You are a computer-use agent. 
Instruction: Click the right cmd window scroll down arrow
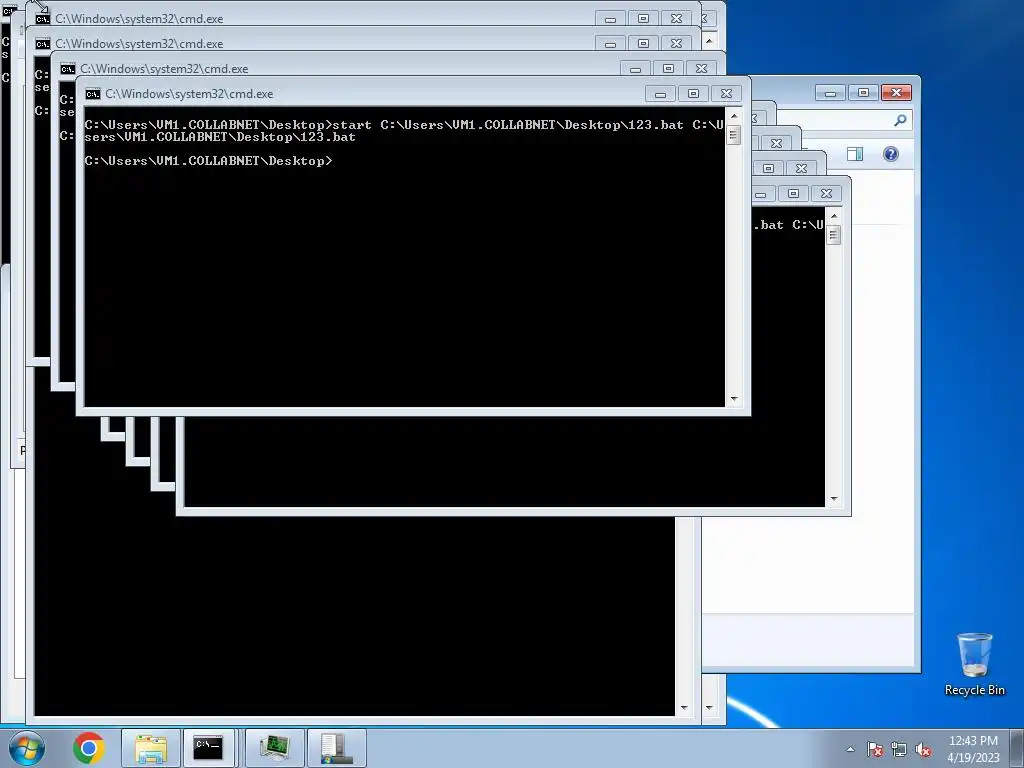(834, 499)
